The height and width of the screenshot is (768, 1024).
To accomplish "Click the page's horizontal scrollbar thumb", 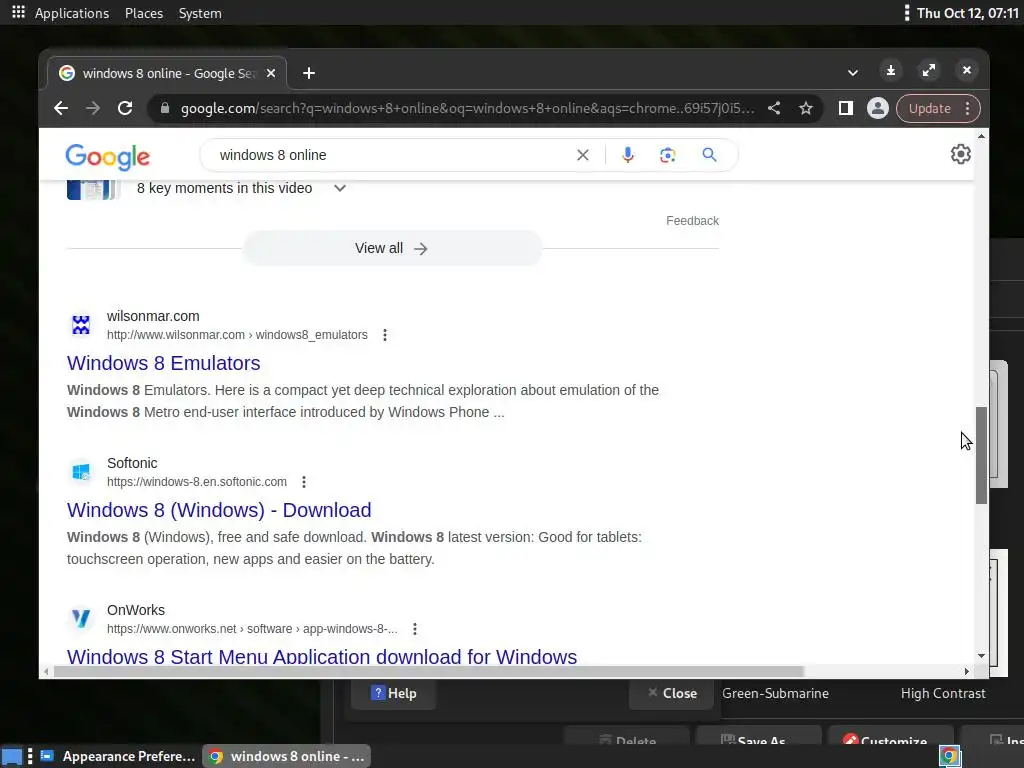I will coord(428,671).
